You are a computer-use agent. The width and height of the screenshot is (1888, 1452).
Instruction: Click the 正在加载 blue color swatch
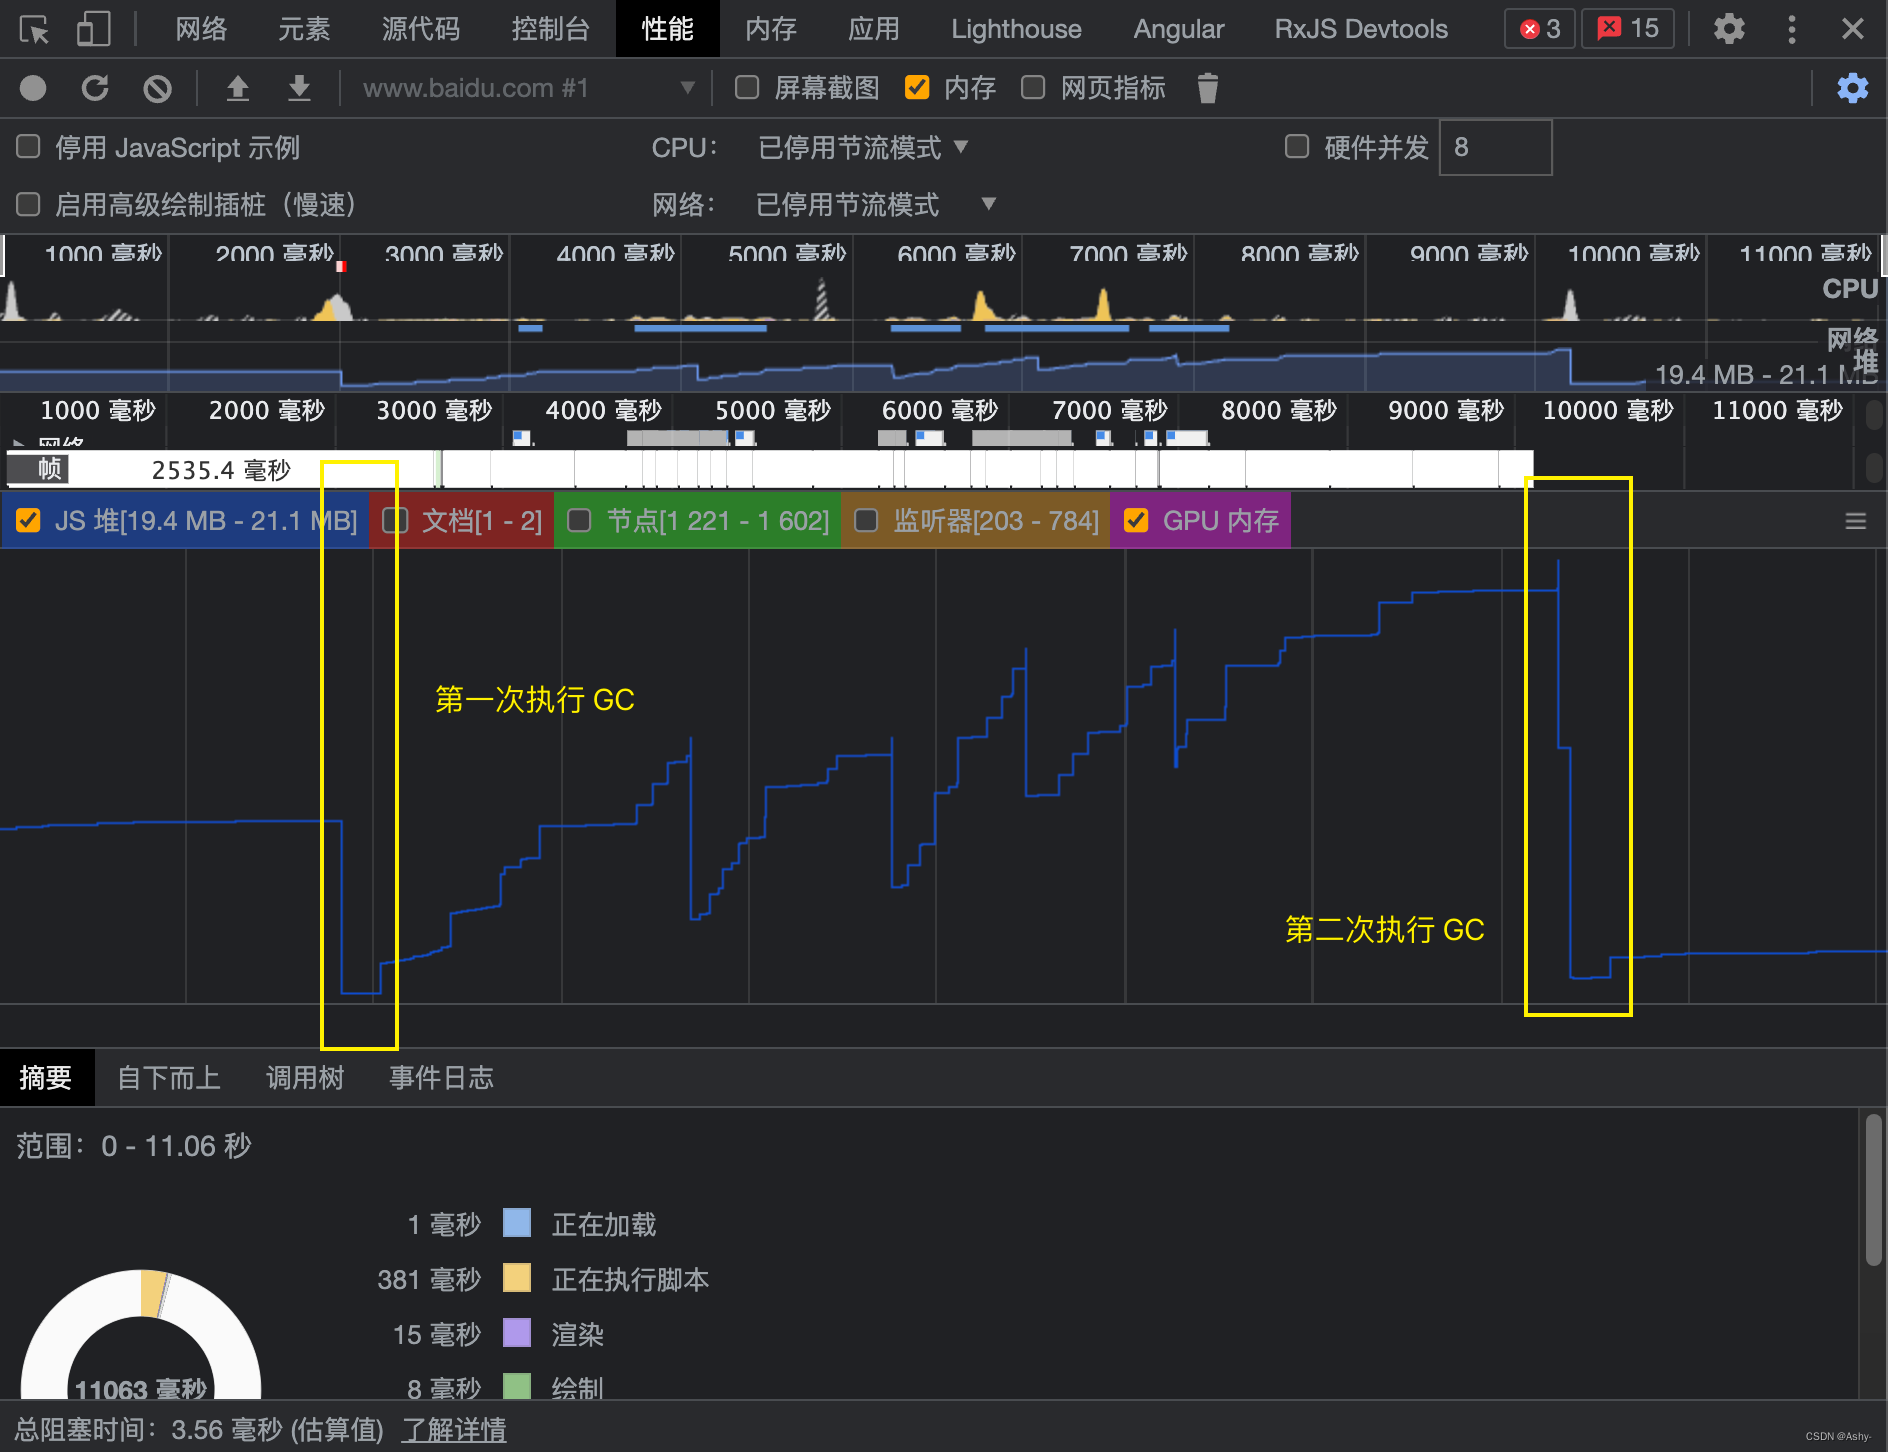point(517,1223)
